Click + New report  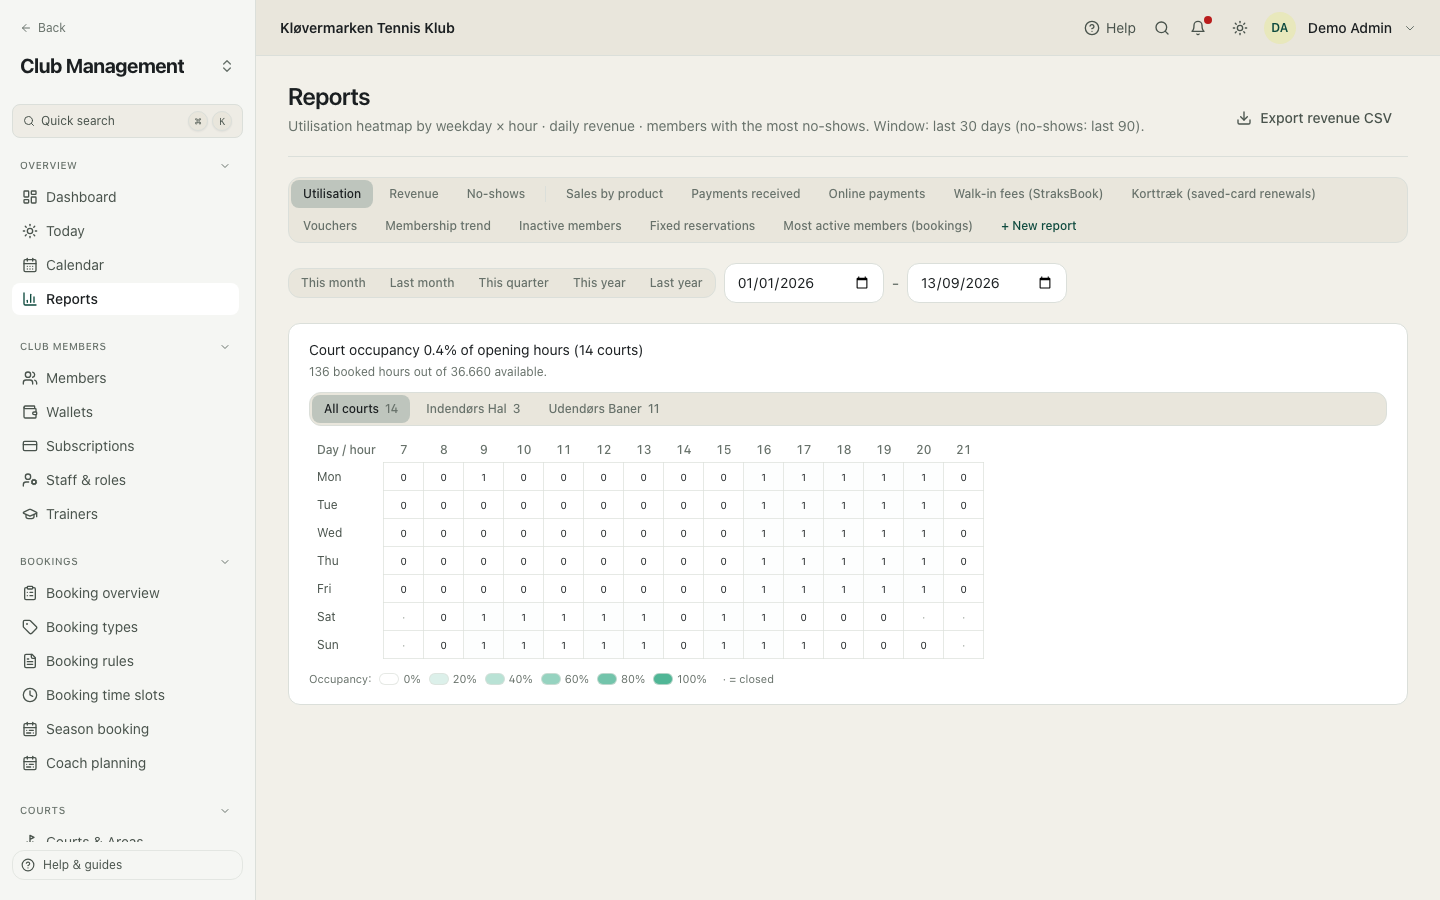pos(1039,226)
